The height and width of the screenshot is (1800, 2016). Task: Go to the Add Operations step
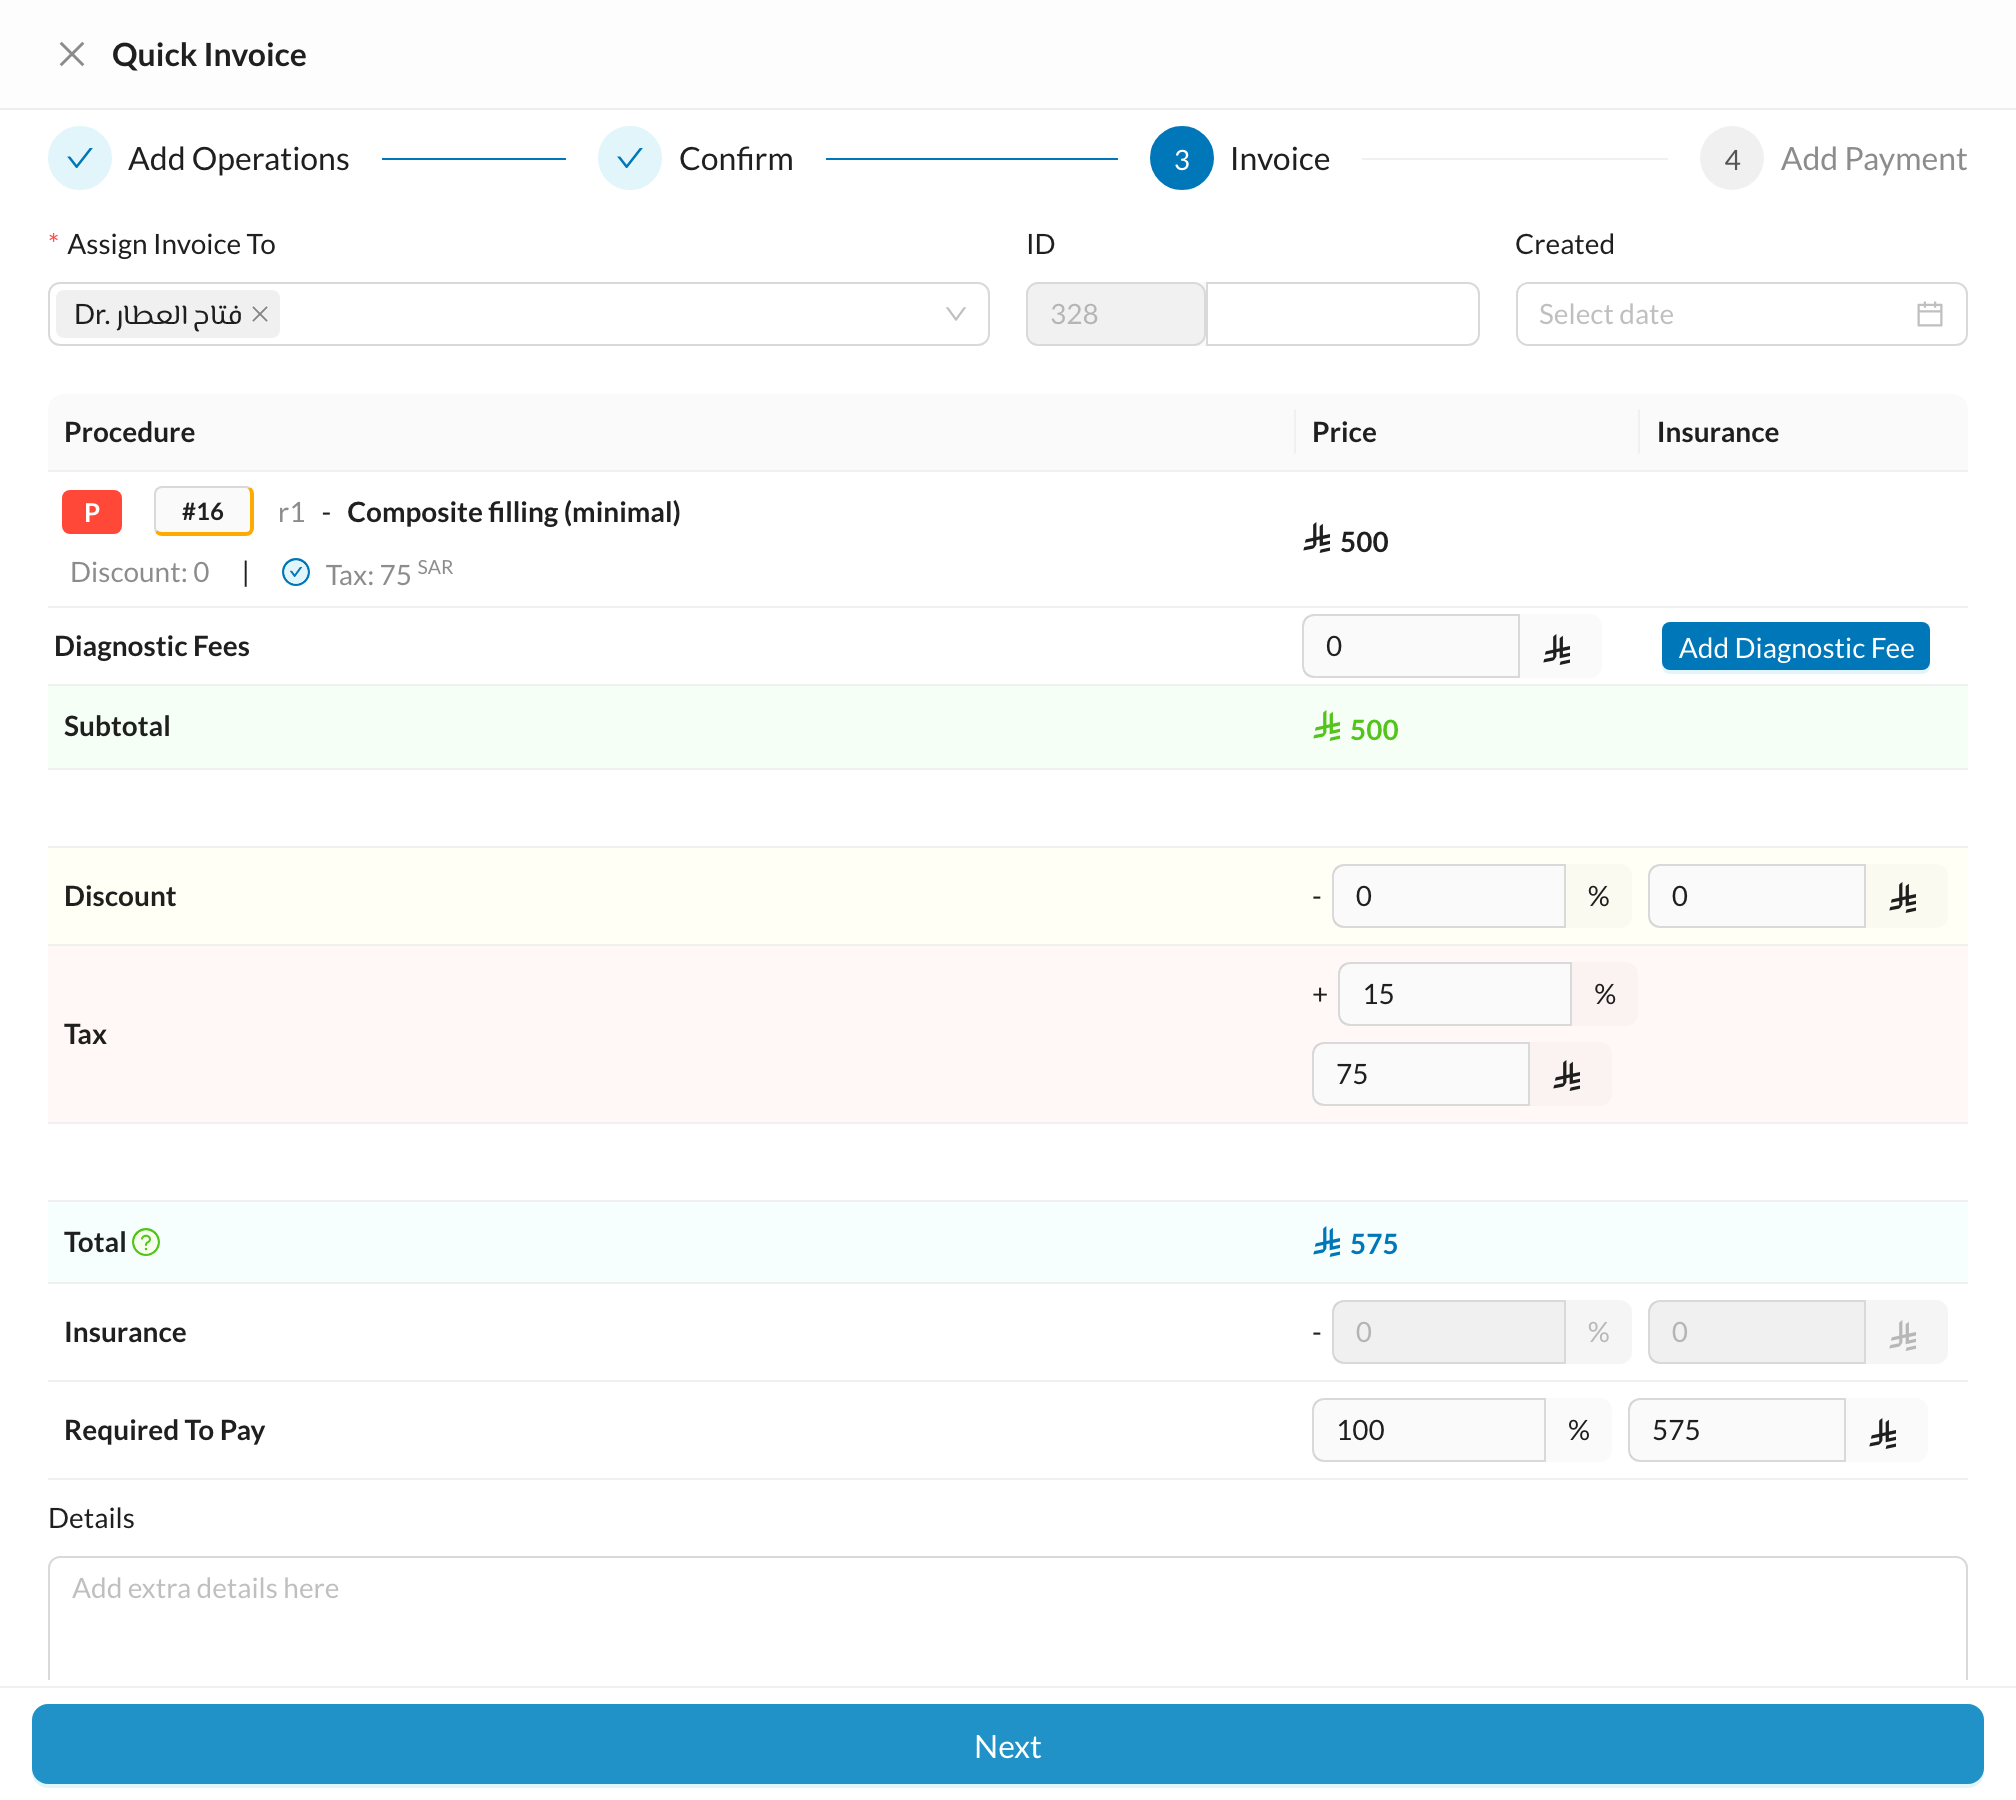coord(199,158)
